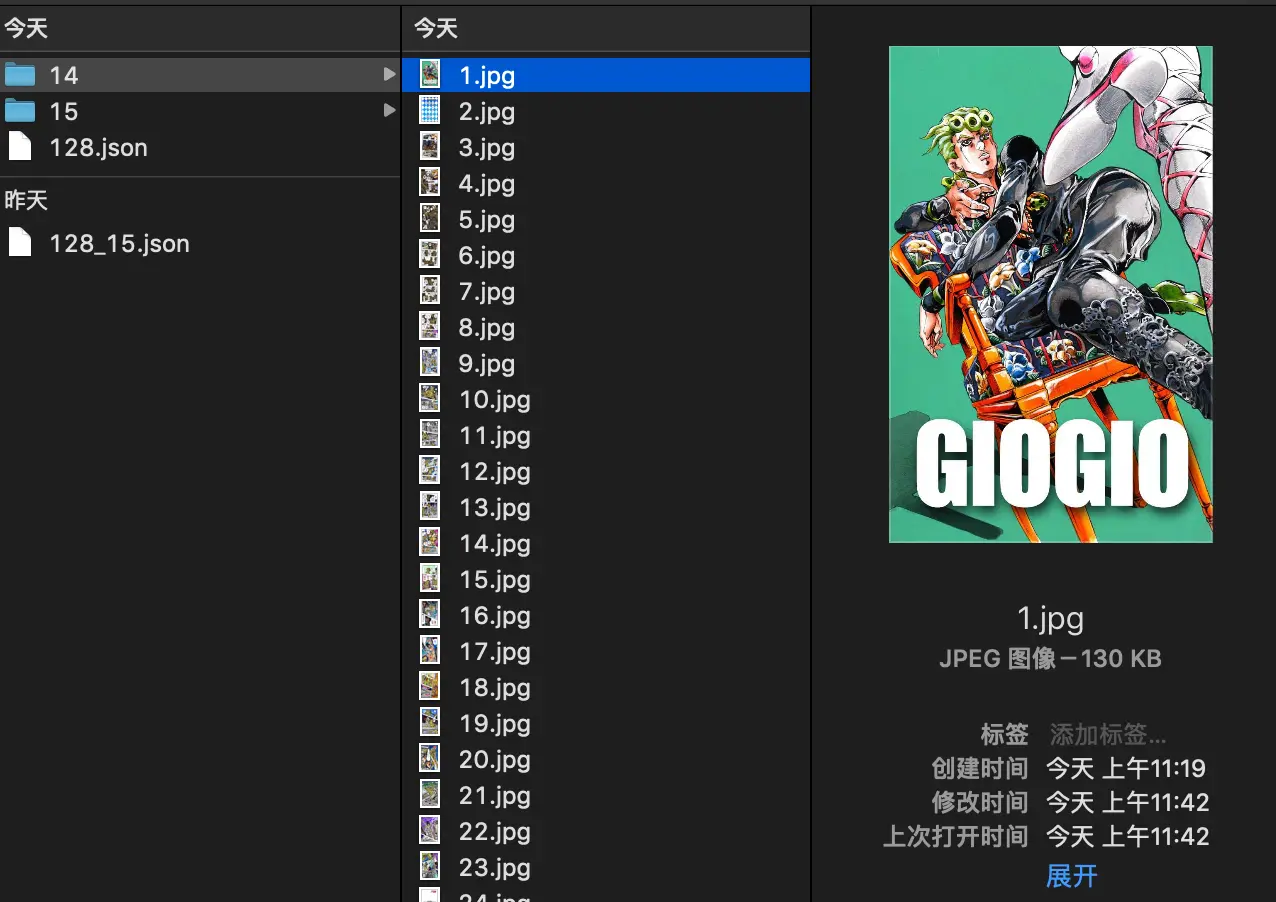This screenshot has width=1276, height=902.
Task: Select the file name 11.jpg
Action: pyautogui.click(x=495, y=435)
